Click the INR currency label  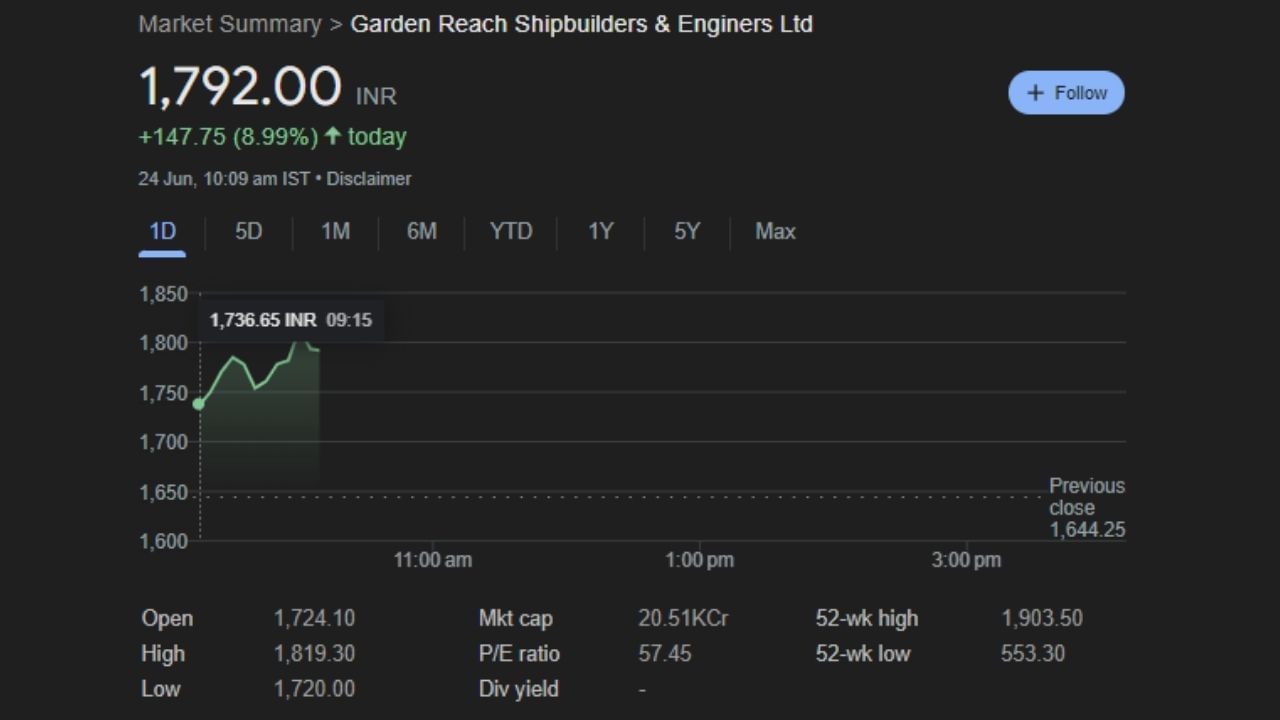376,97
